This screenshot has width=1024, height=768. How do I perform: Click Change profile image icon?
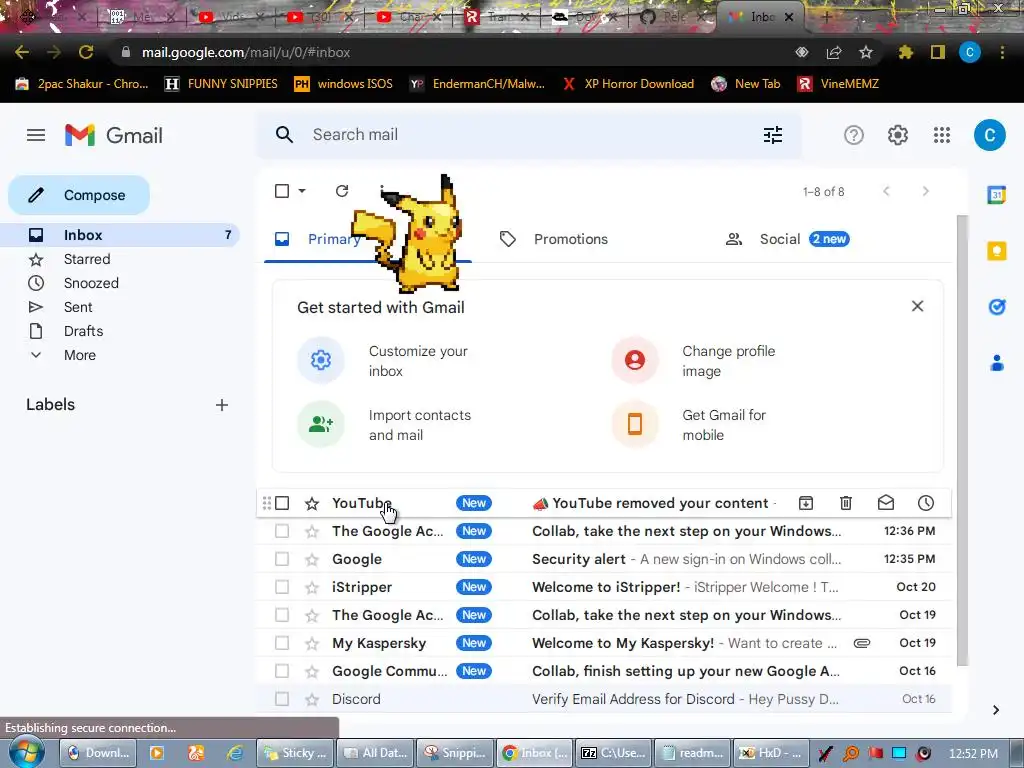[x=635, y=360]
